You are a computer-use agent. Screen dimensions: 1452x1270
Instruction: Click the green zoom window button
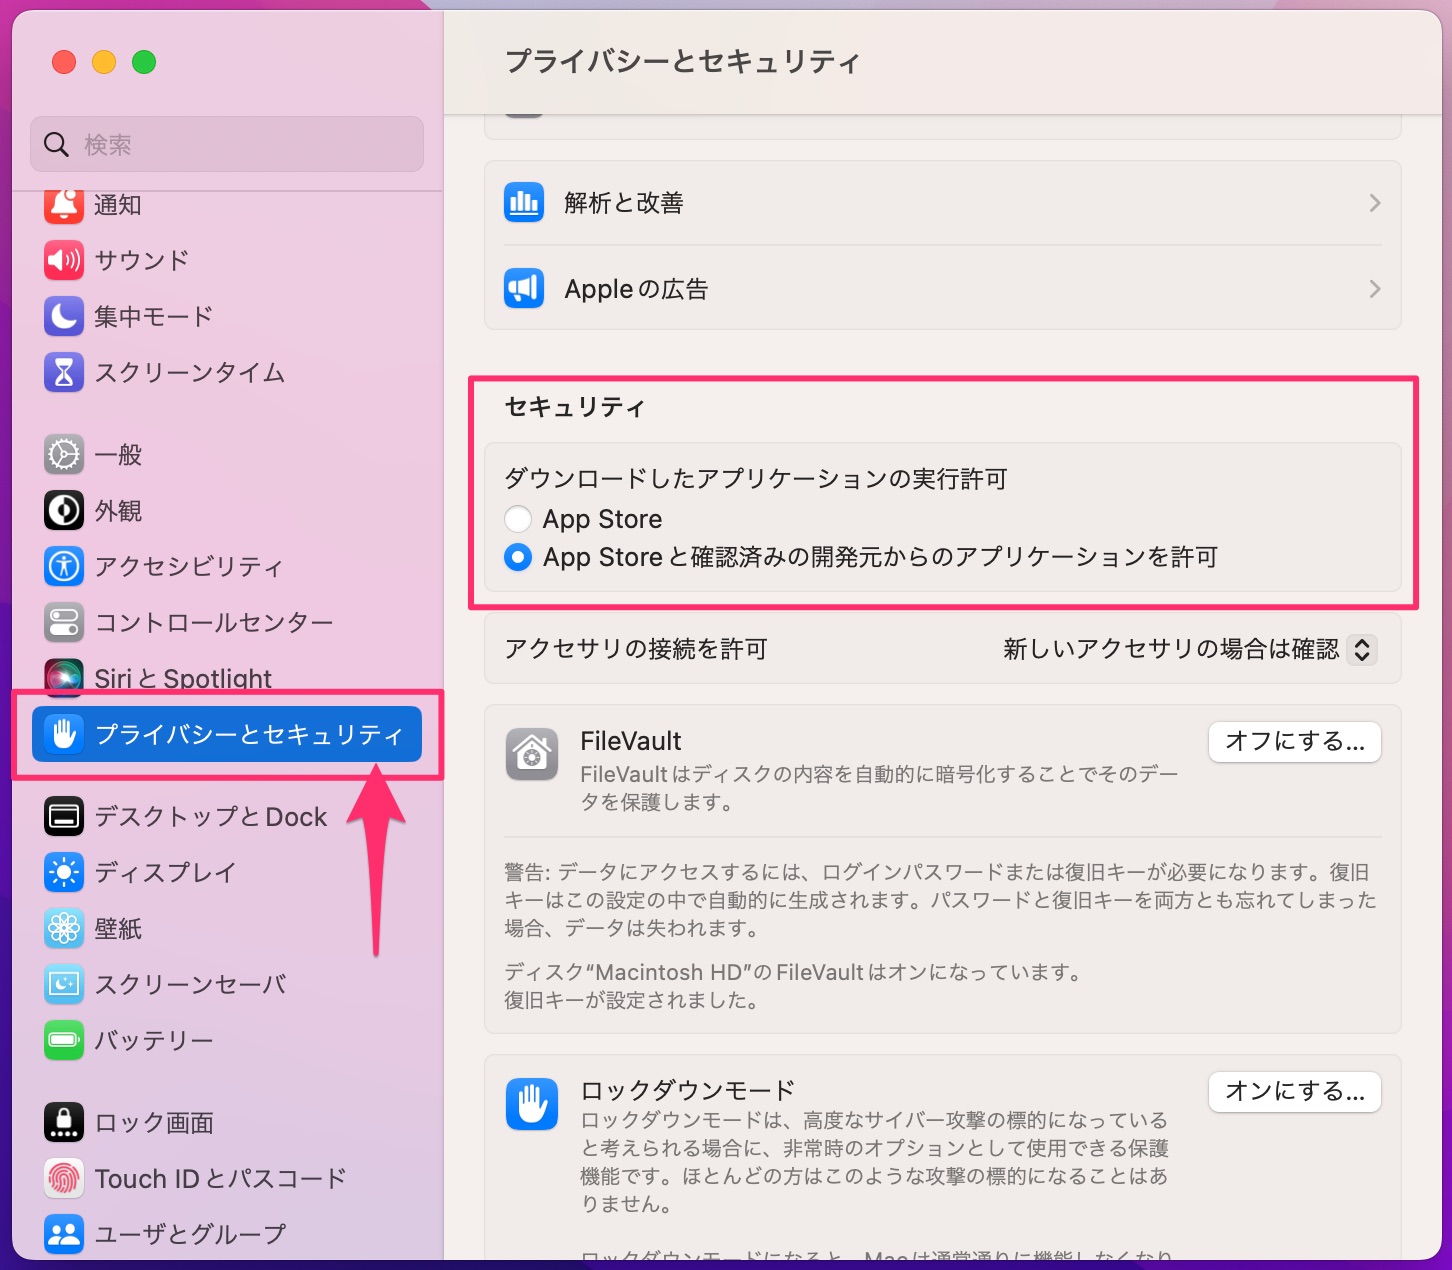(144, 62)
